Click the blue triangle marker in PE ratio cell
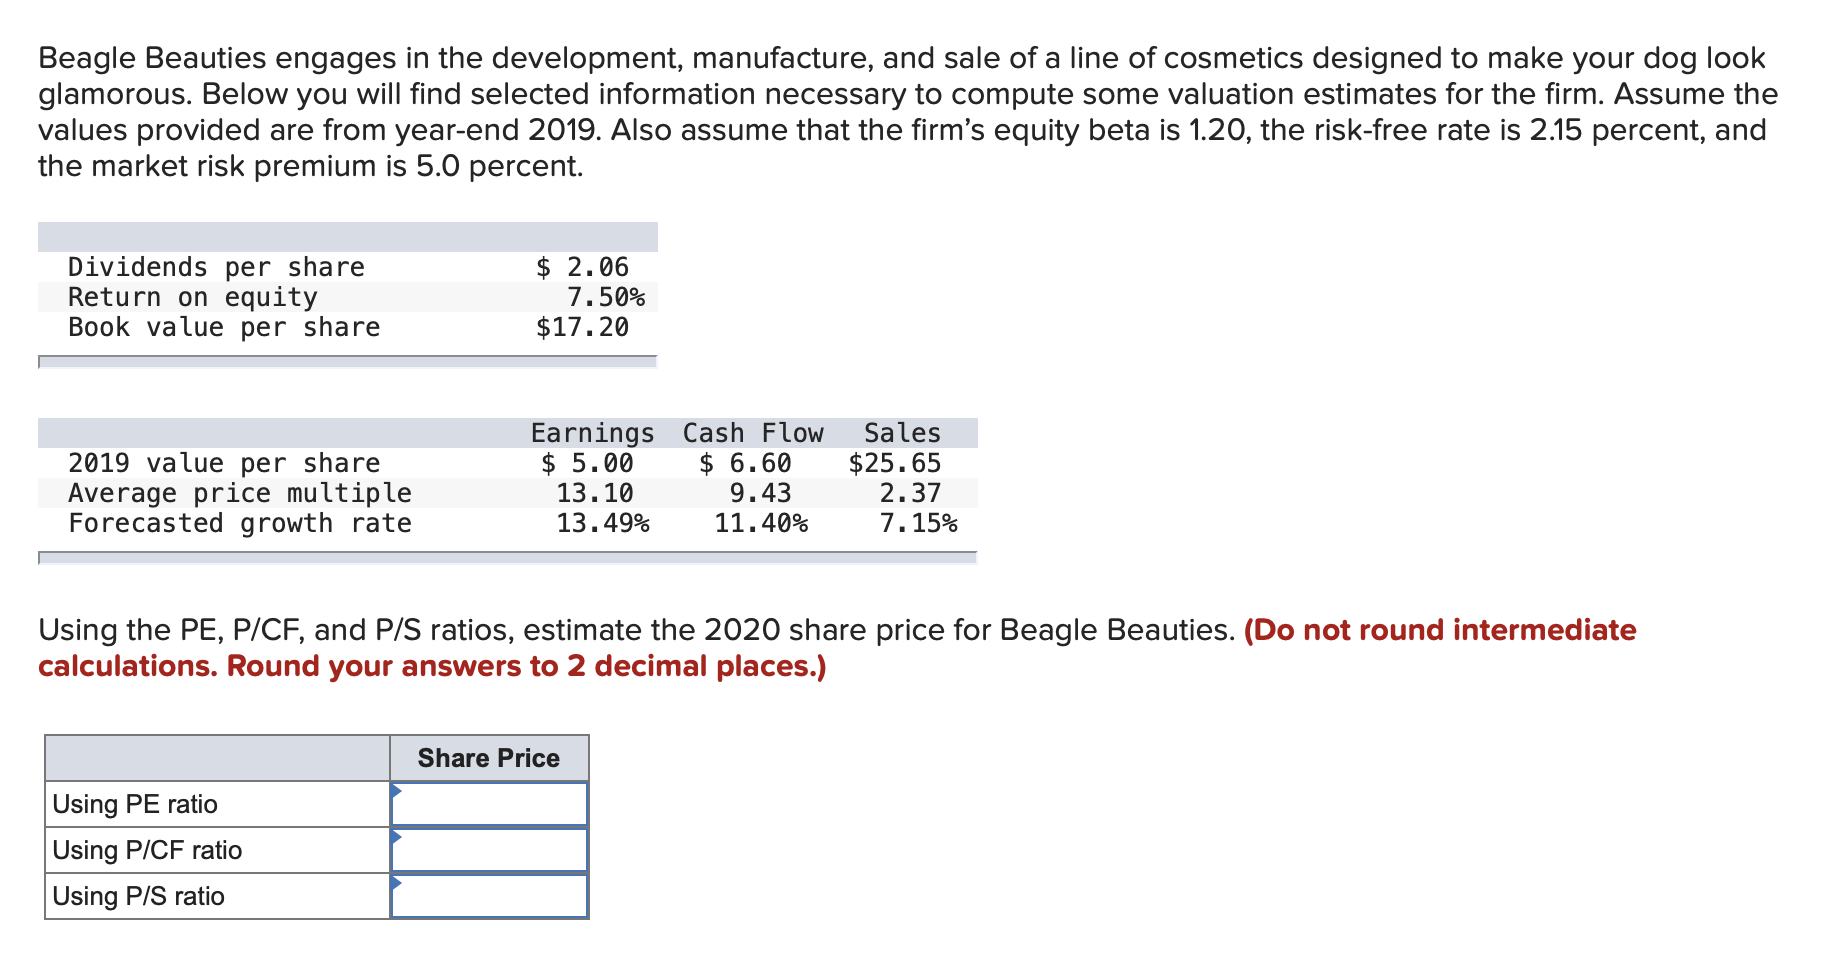Image resolution: width=1846 pixels, height=968 pixels. [x=396, y=790]
